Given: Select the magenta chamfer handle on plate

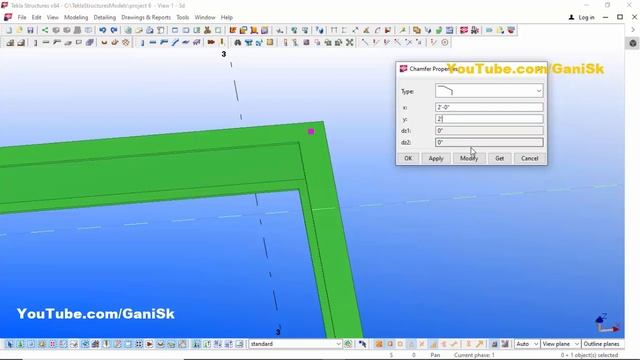Looking at the screenshot, I should (x=311, y=131).
